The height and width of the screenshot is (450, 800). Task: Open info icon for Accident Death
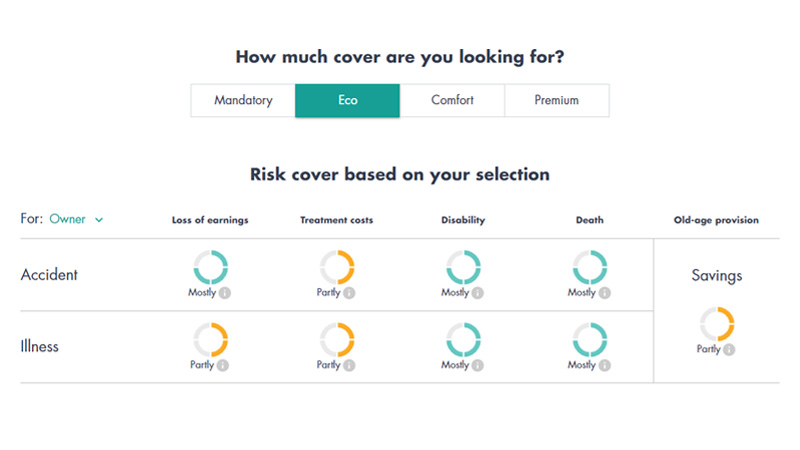pos(604,293)
